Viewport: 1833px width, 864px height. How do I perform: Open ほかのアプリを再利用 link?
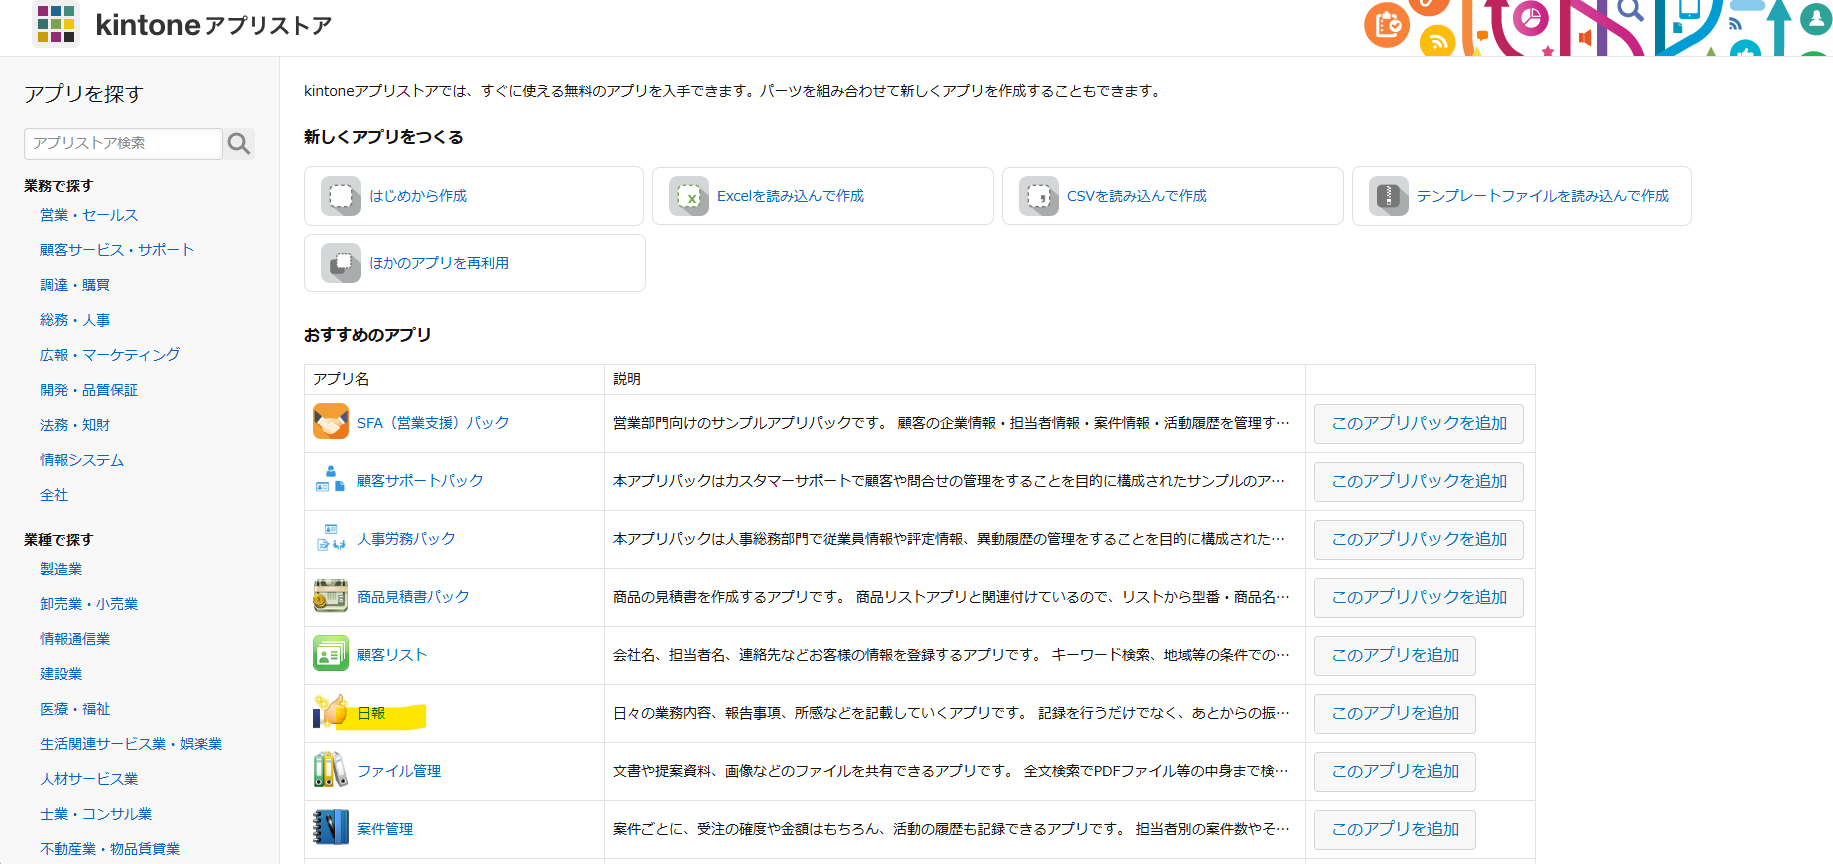pyautogui.click(x=439, y=263)
